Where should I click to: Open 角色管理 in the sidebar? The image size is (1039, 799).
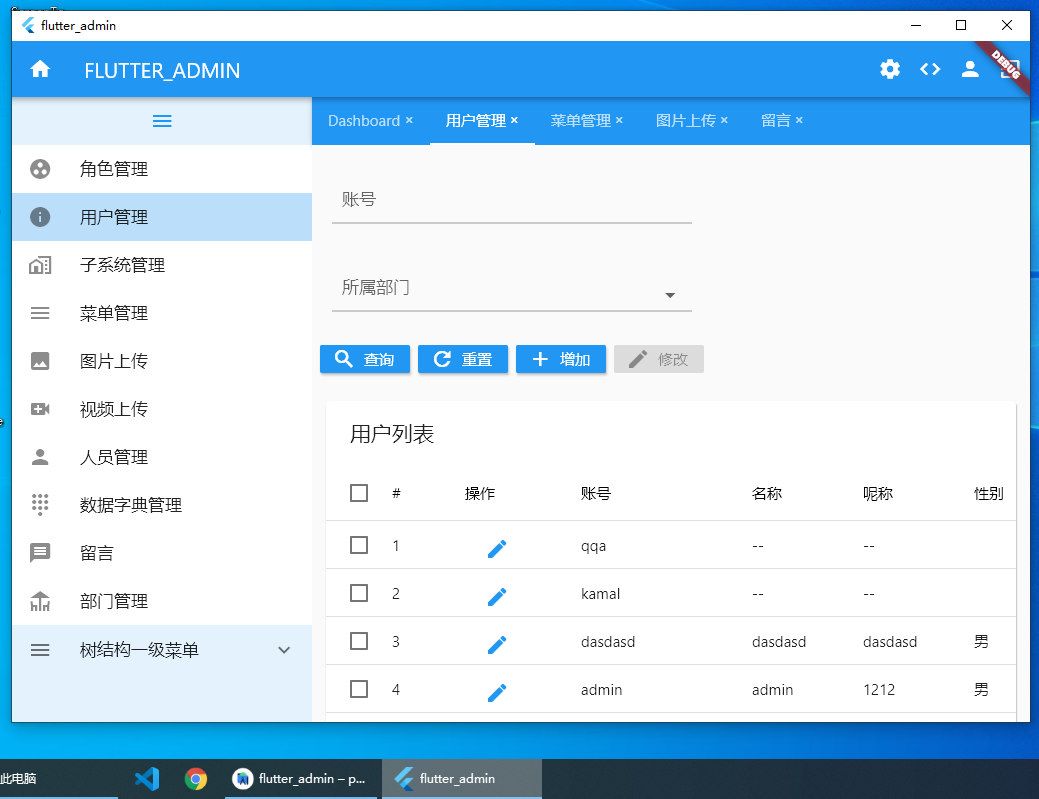162,169
